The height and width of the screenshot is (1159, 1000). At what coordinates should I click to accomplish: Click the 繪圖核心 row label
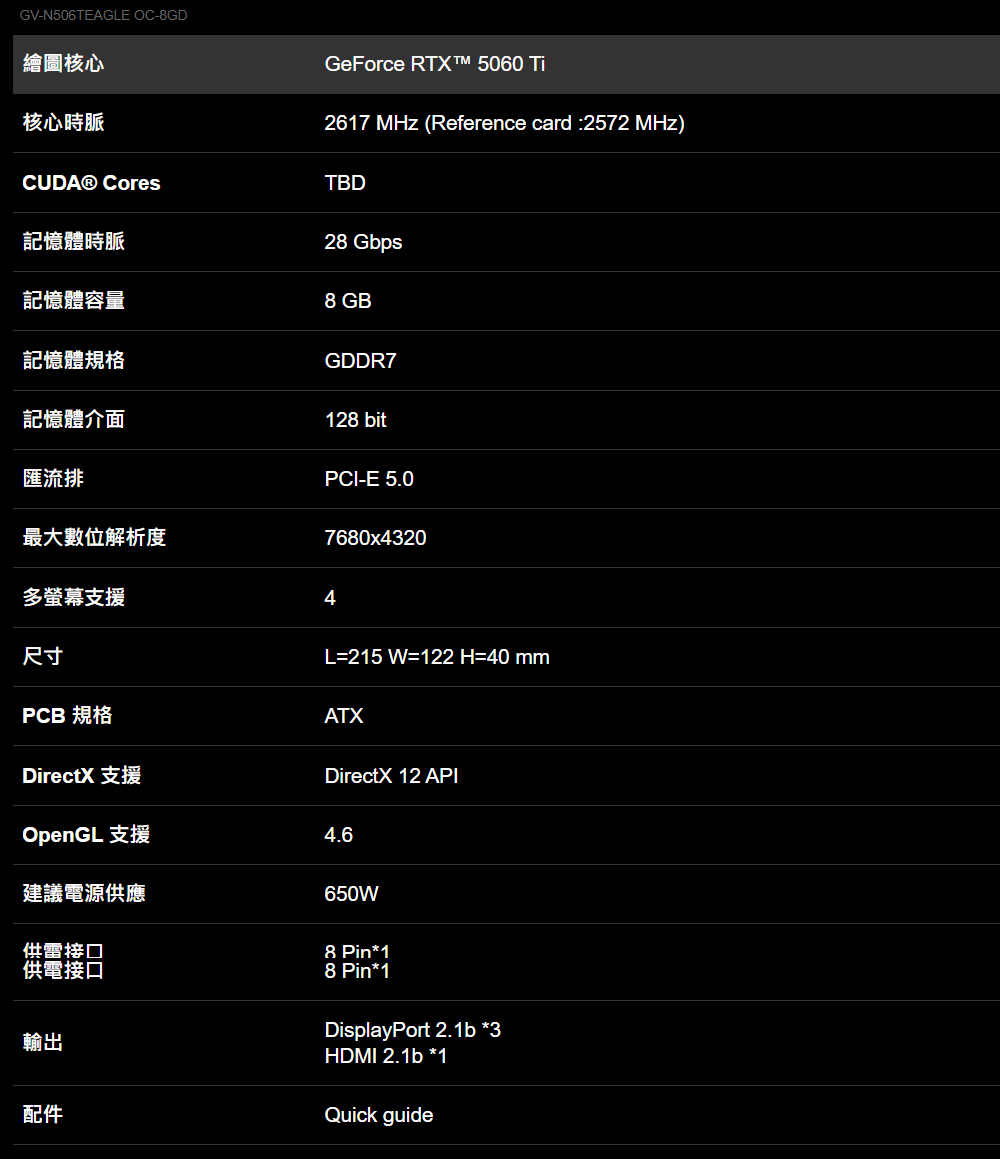(x=64, y=64)
